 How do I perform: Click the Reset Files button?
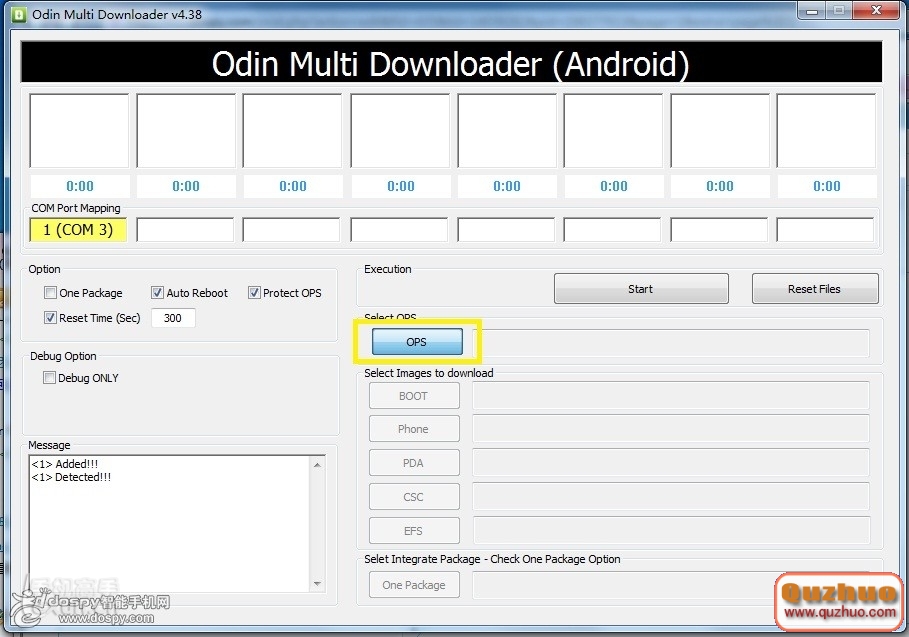pyautogui.click(x=815, y=289)
